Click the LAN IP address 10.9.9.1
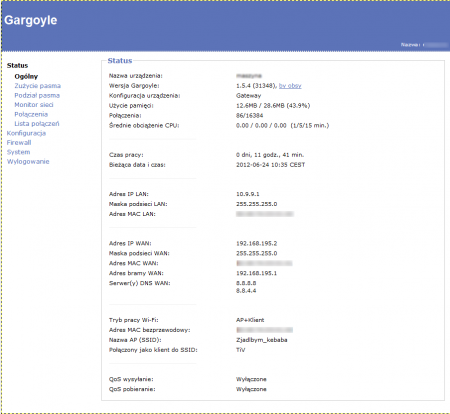The image size is (450, 414). pos(248,194)
